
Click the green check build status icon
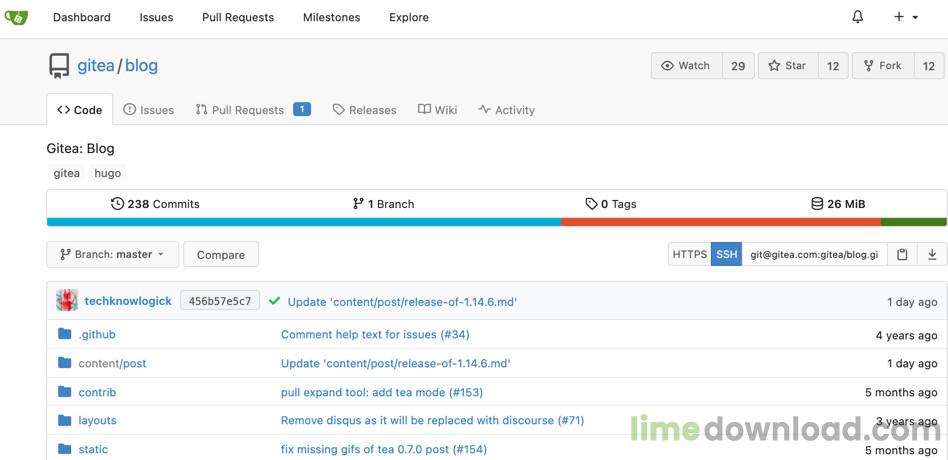coord(274,300)
